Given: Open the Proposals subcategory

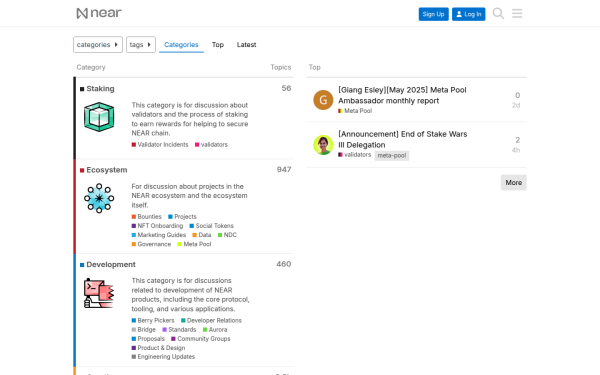Looking at the screenshot, I should [148, 339].
